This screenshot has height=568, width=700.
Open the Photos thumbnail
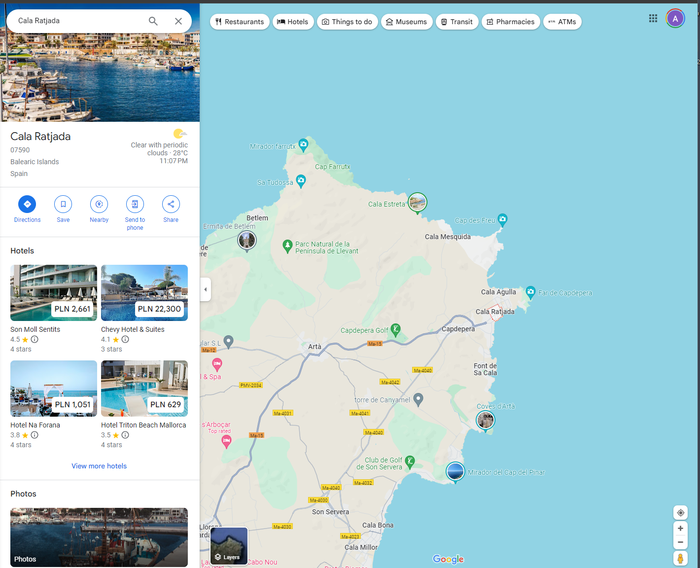[99, 537]
